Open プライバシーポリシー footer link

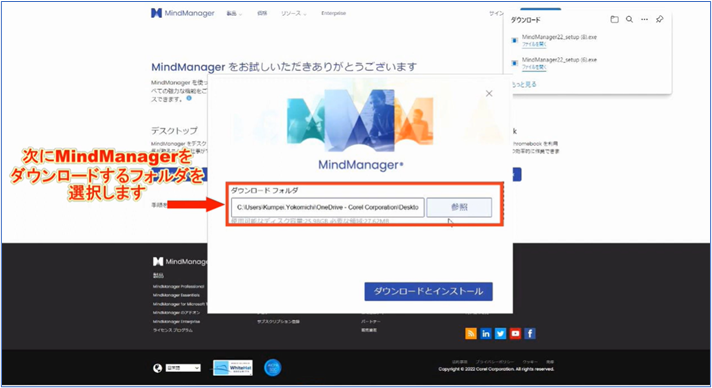click(494, 362)
